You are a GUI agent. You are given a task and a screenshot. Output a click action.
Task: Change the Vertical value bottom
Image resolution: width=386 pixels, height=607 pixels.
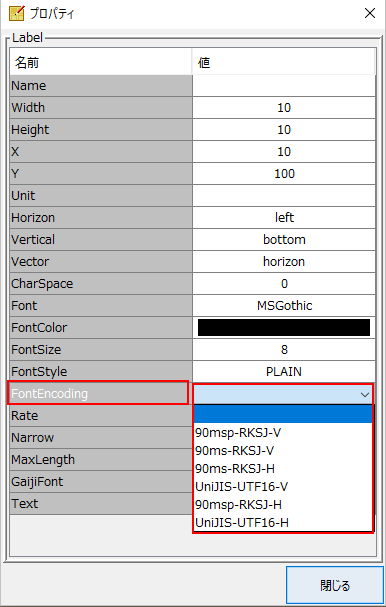pos(284,240)
